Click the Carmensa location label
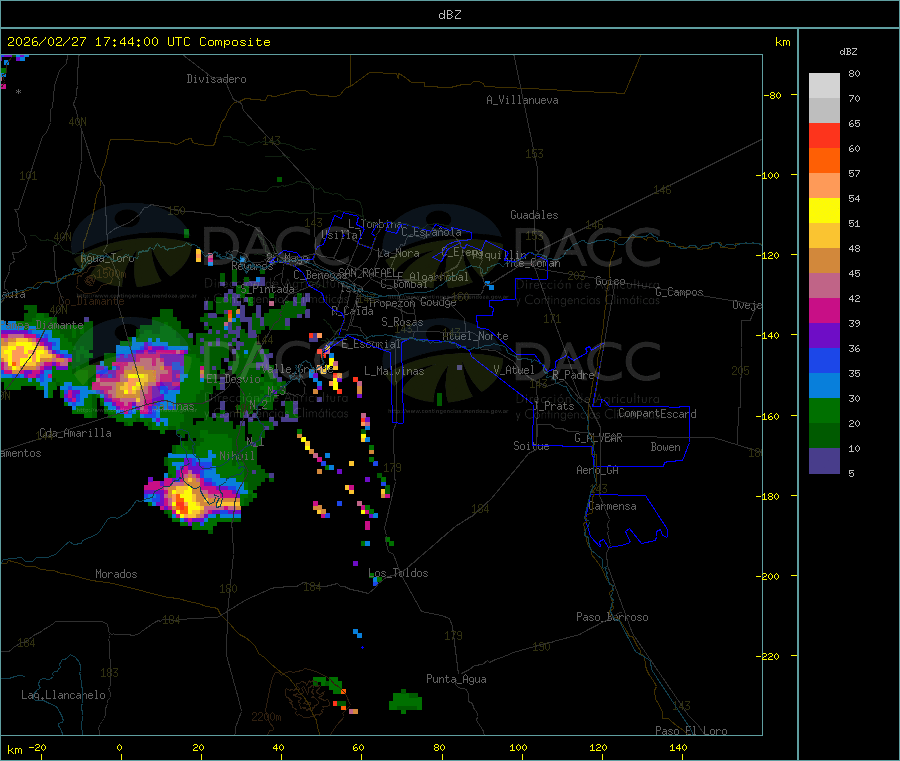The height and width of the screenshot is (761, 900). point(612,506)
